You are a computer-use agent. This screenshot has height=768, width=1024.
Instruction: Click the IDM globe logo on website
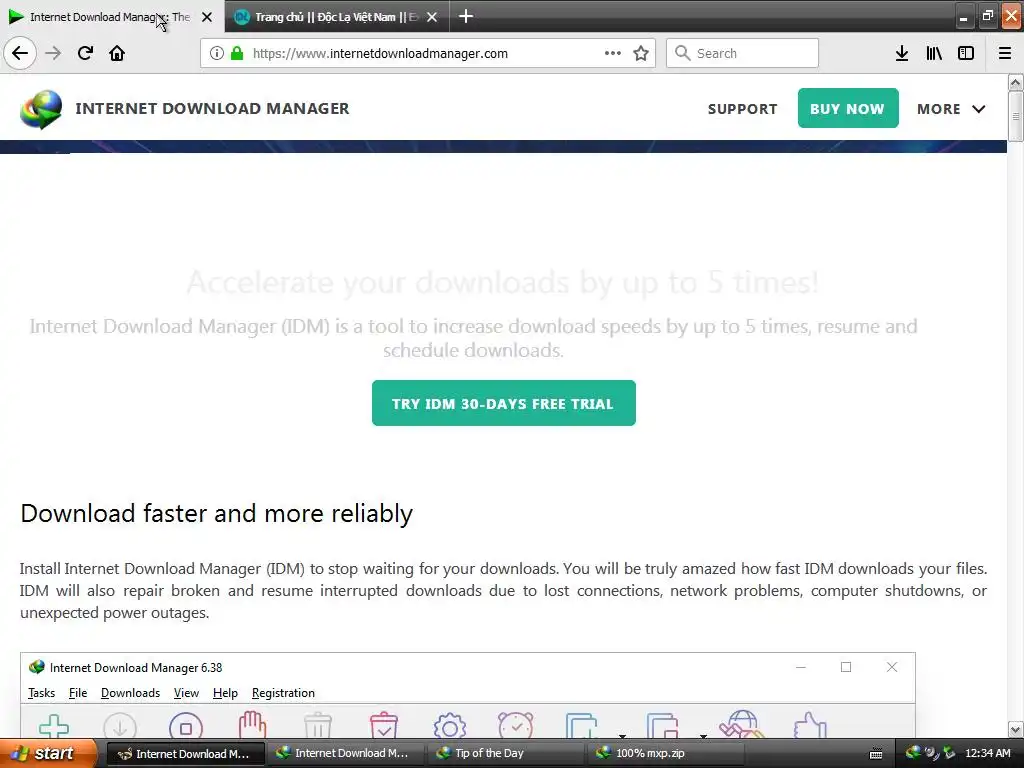pyautogui.click(x=41, y=109)
